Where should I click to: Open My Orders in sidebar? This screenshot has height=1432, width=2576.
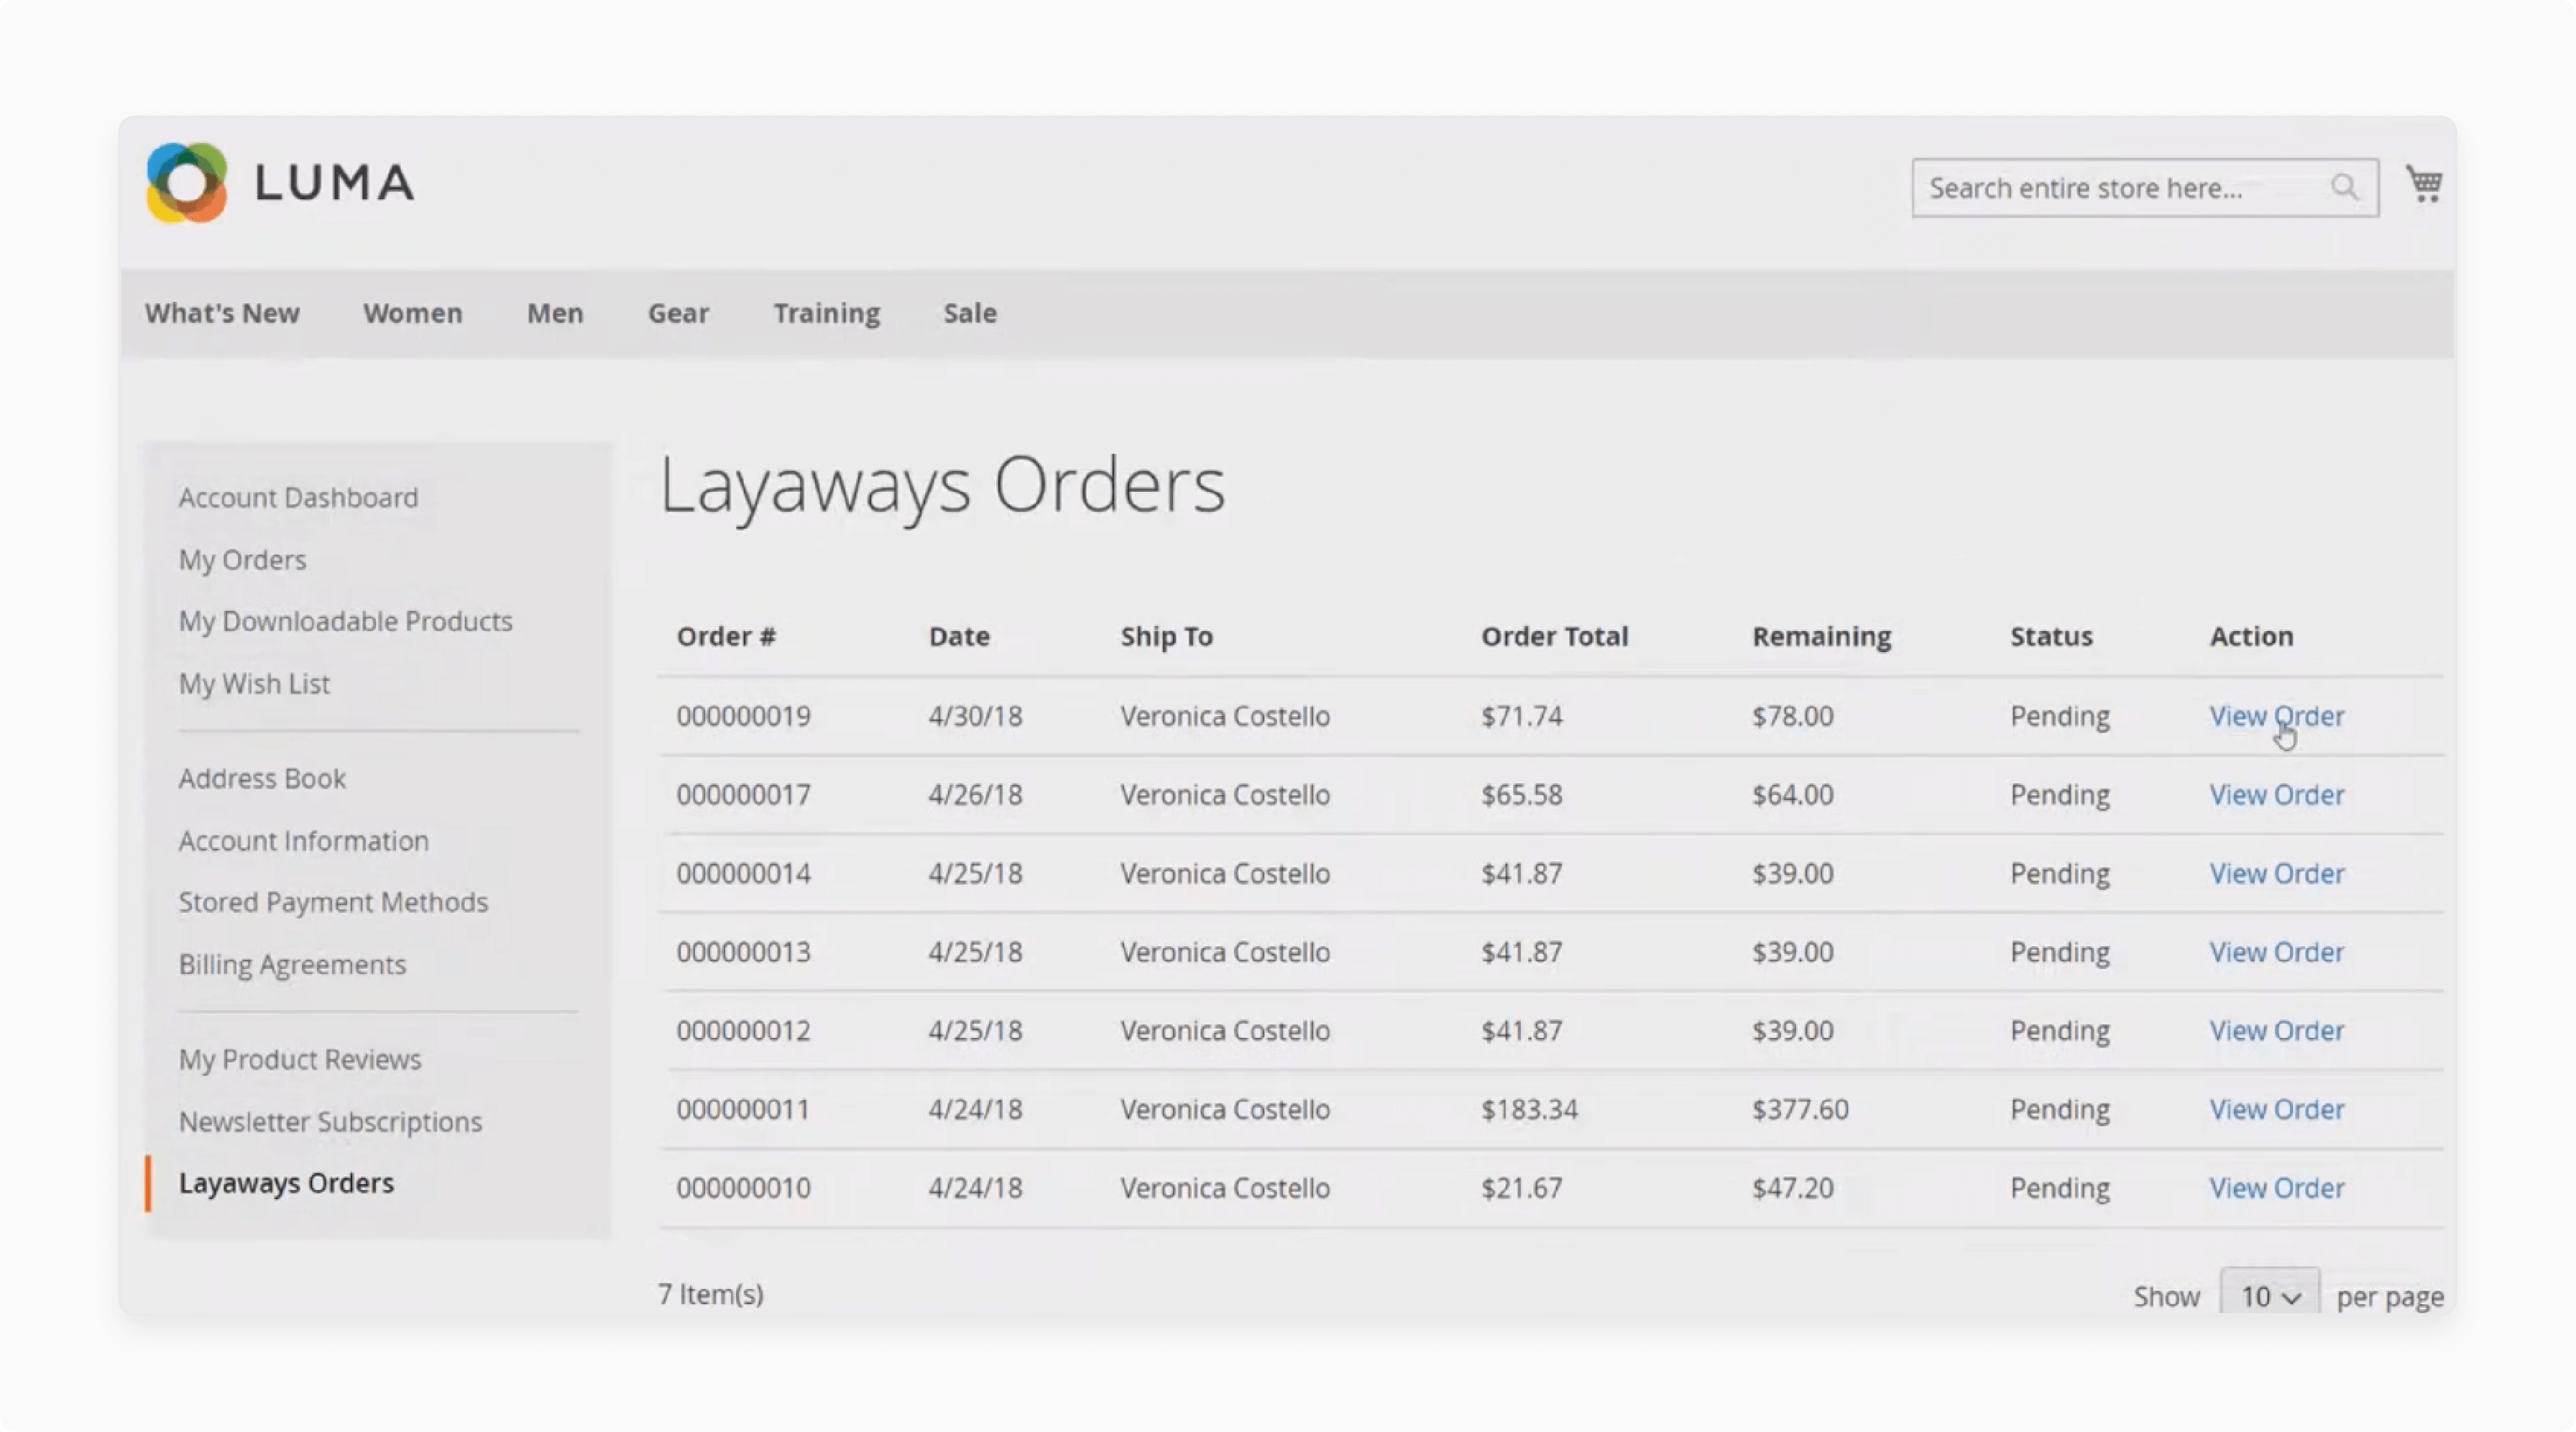(243, 560)
